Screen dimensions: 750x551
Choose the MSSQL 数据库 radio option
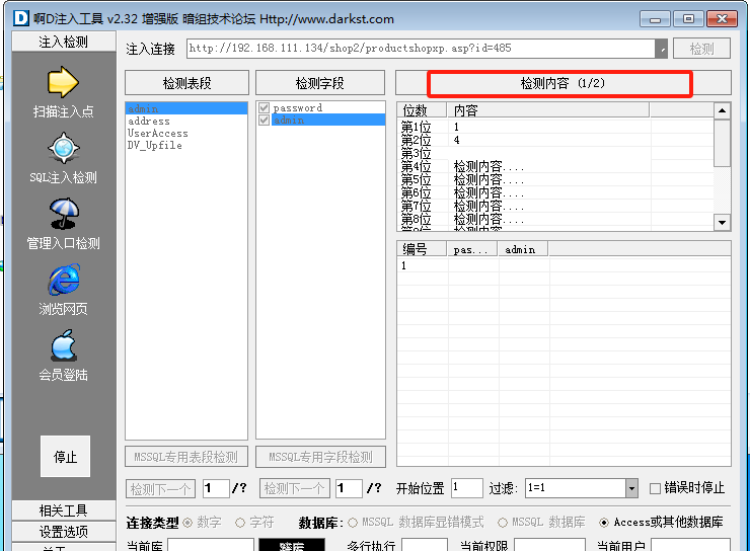(x=503, y=523)
